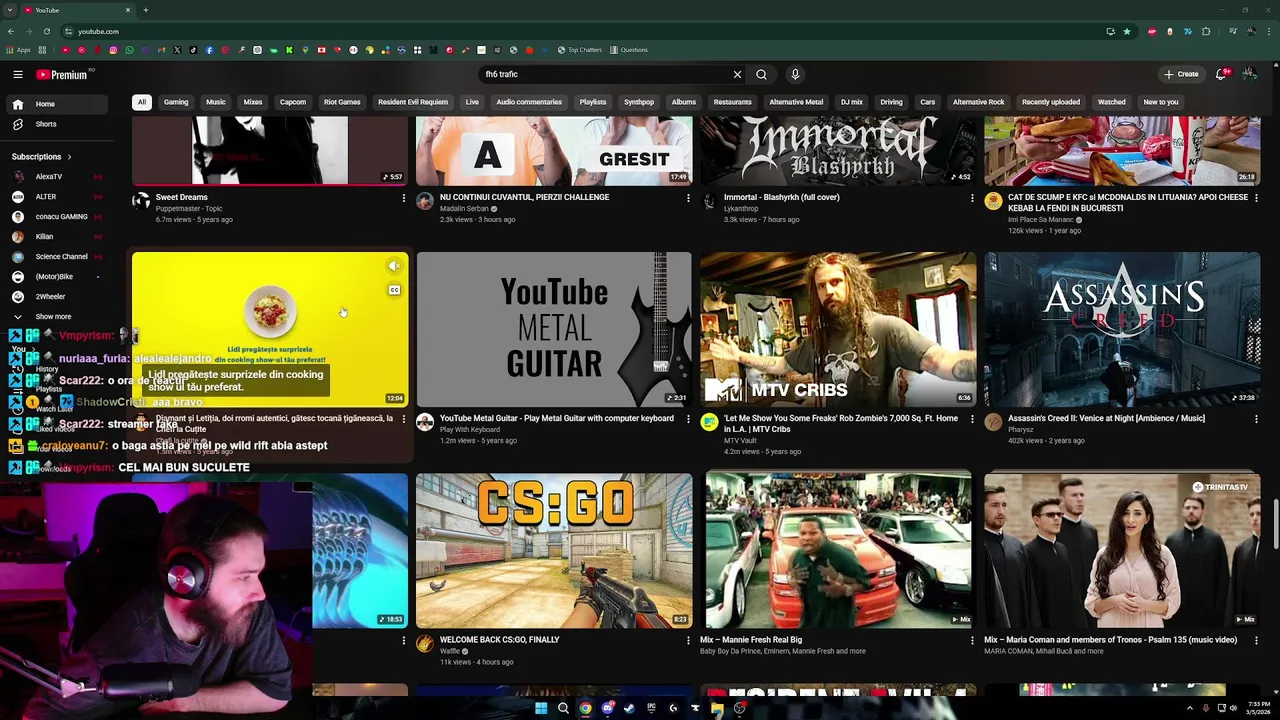1280x720 pixels.
Task: Go to the YouTube Premium logo home
Action: click(62, 74)
